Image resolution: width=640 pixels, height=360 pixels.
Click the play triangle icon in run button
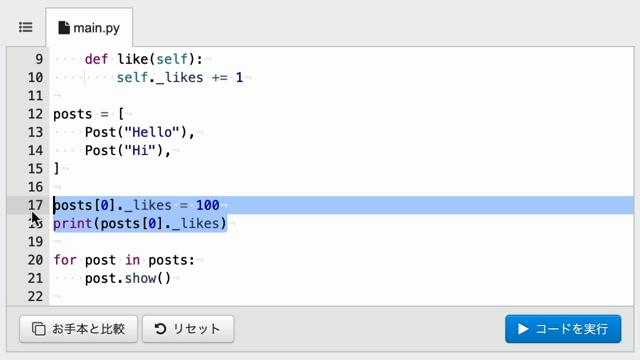coord(522,329)
